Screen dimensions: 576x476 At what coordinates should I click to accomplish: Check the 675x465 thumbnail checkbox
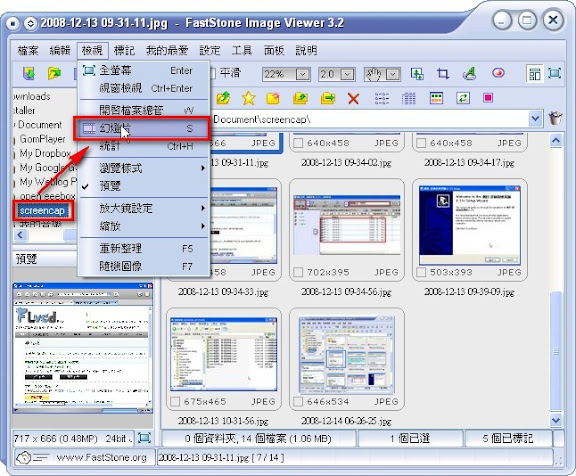pyautogui.click(x=175, y=401)
